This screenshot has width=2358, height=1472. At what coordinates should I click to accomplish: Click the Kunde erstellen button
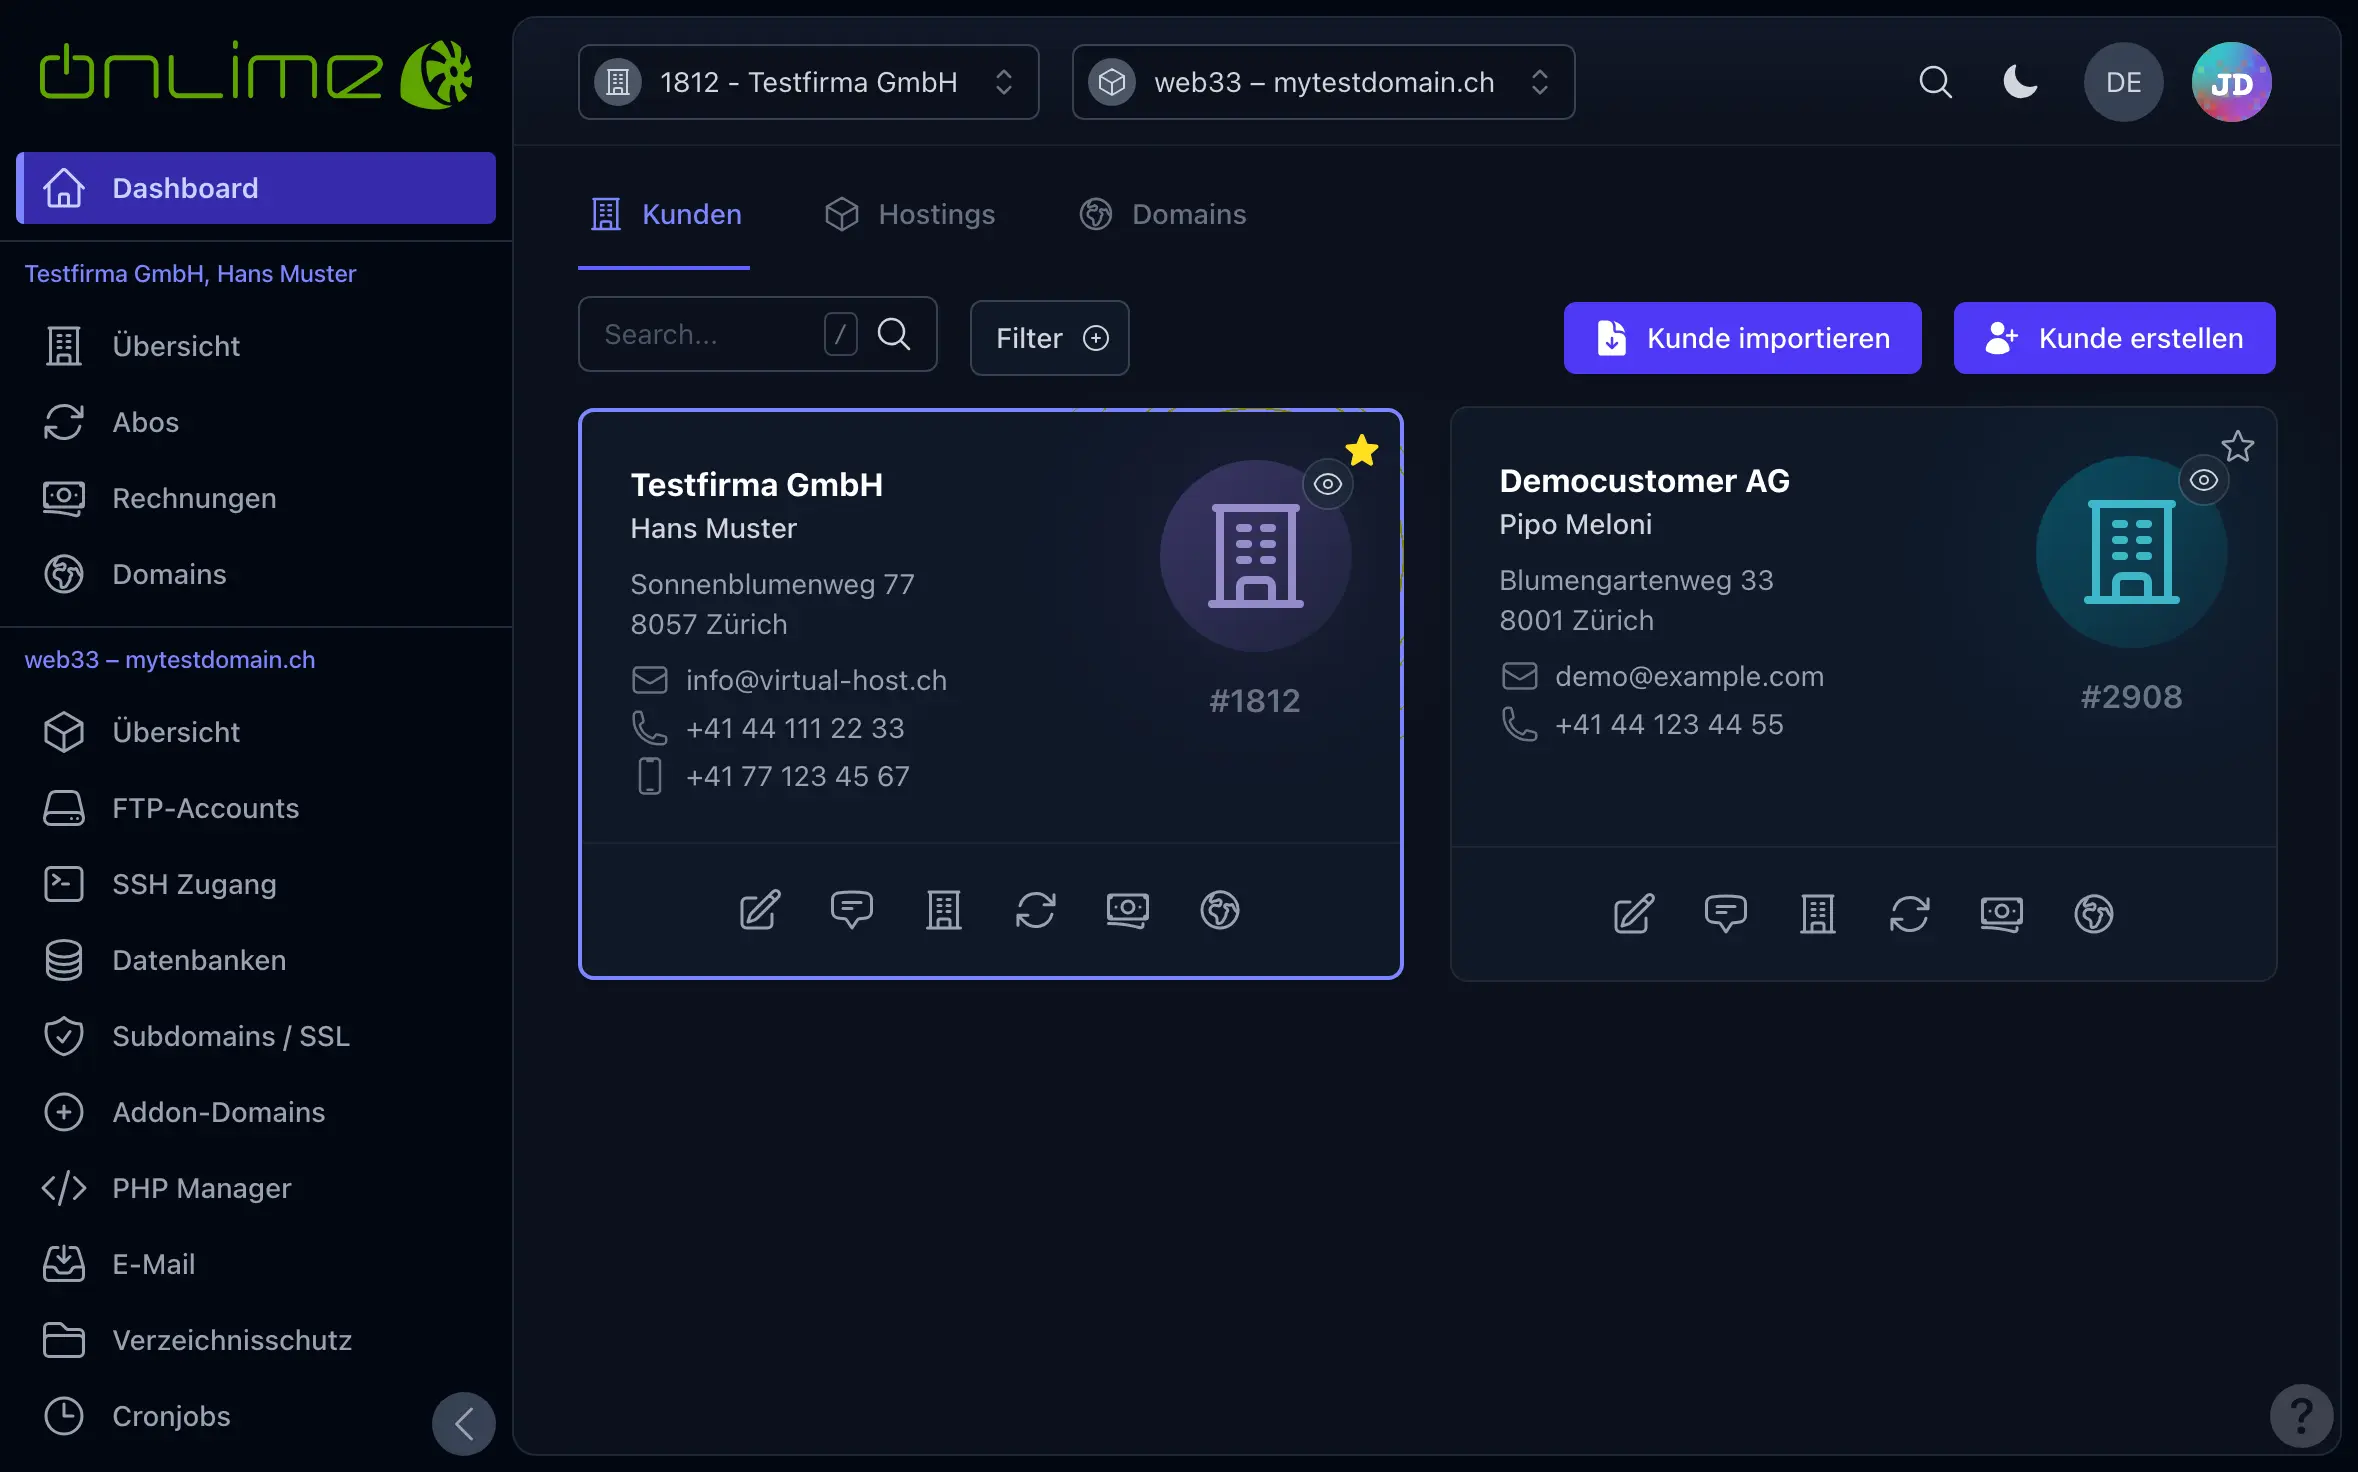coord(2114,338)
